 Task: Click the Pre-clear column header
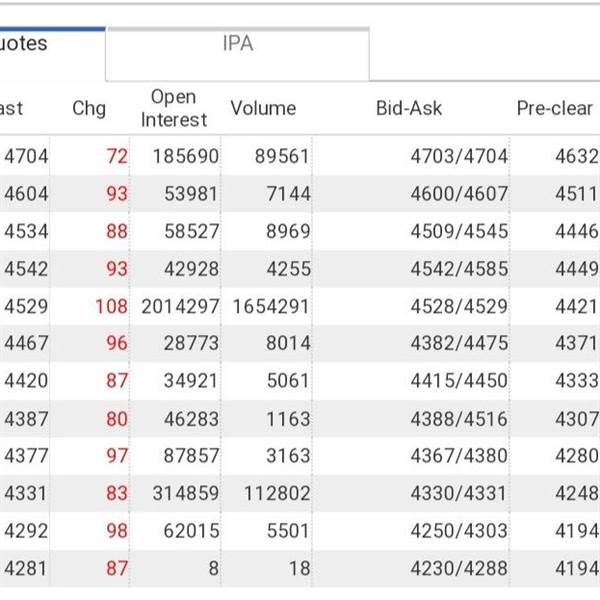pyautogui.click(x=555, y=108)
